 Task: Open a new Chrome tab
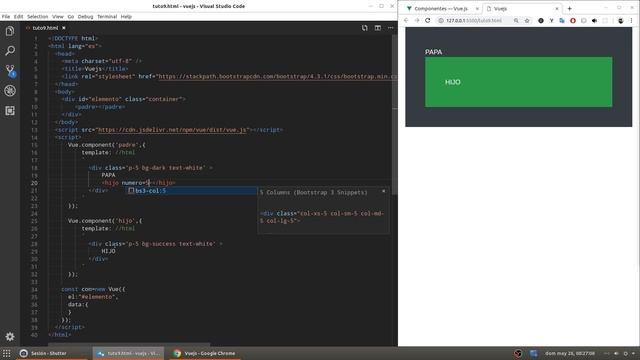(569, 9)
